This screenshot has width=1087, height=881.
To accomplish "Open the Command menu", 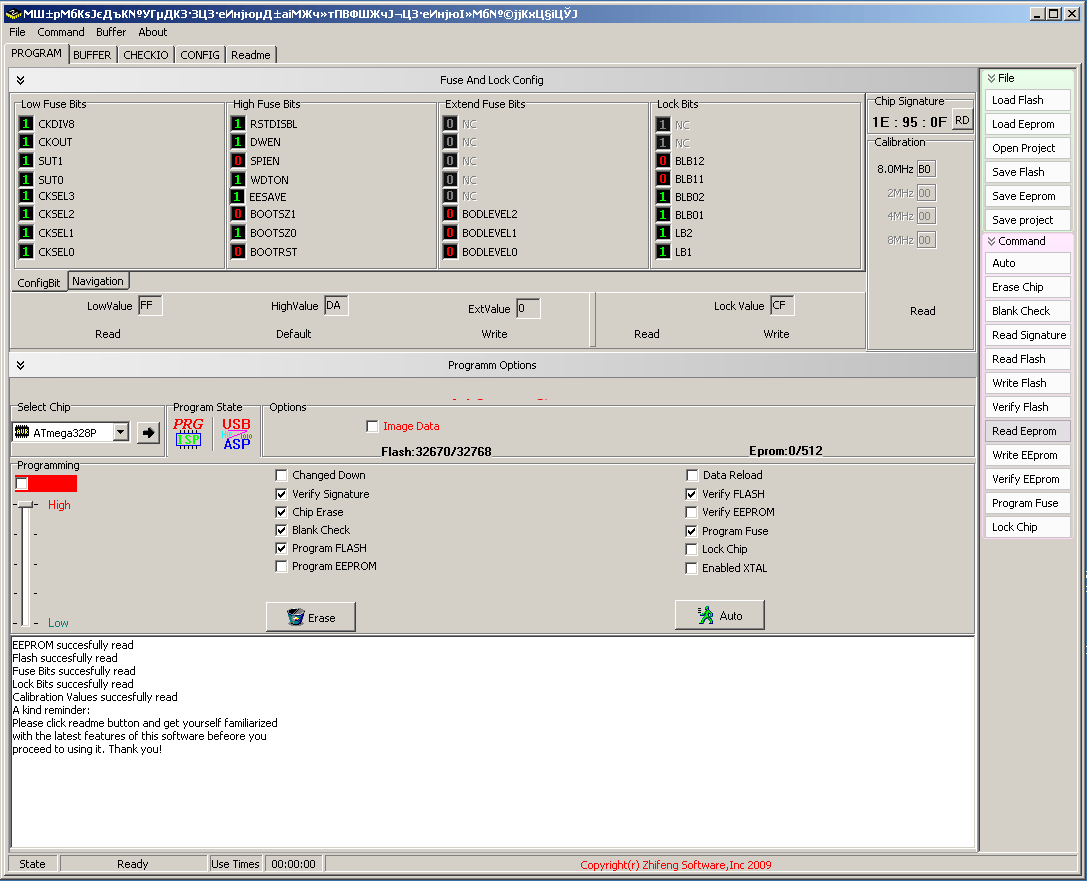I will pos(61,32).
